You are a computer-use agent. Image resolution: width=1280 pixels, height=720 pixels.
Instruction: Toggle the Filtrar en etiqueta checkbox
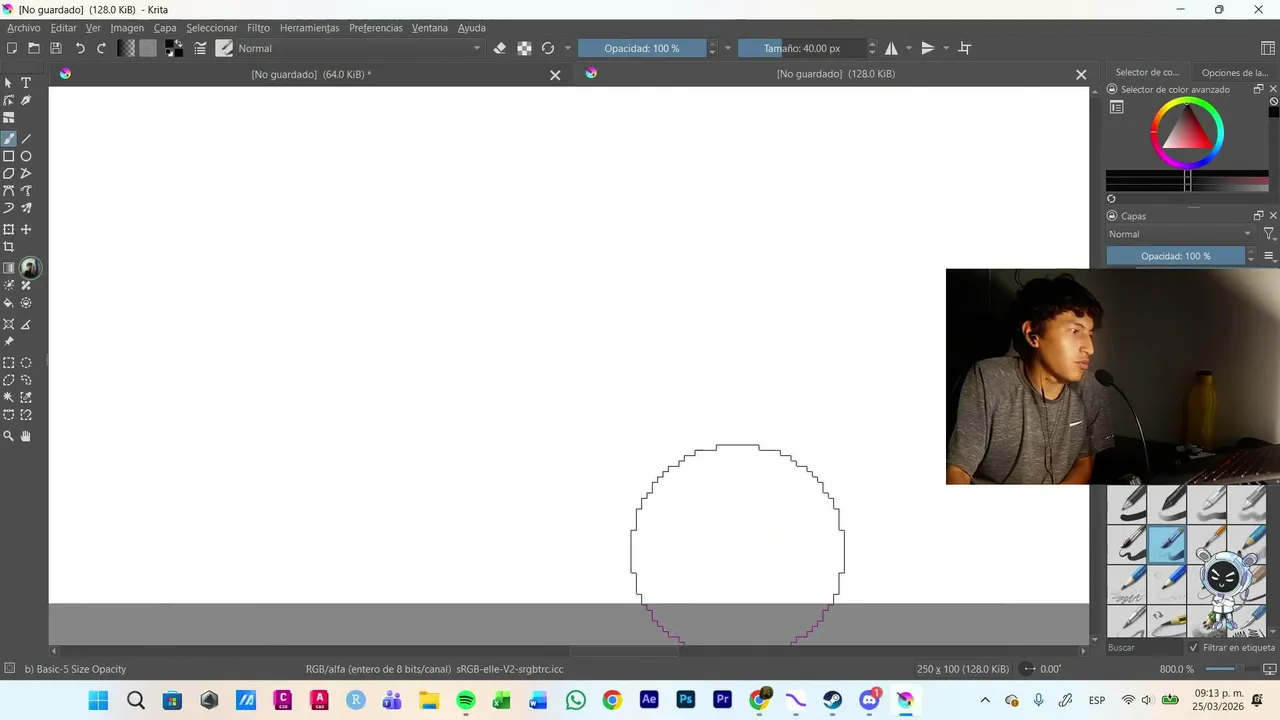(1193, 648)
